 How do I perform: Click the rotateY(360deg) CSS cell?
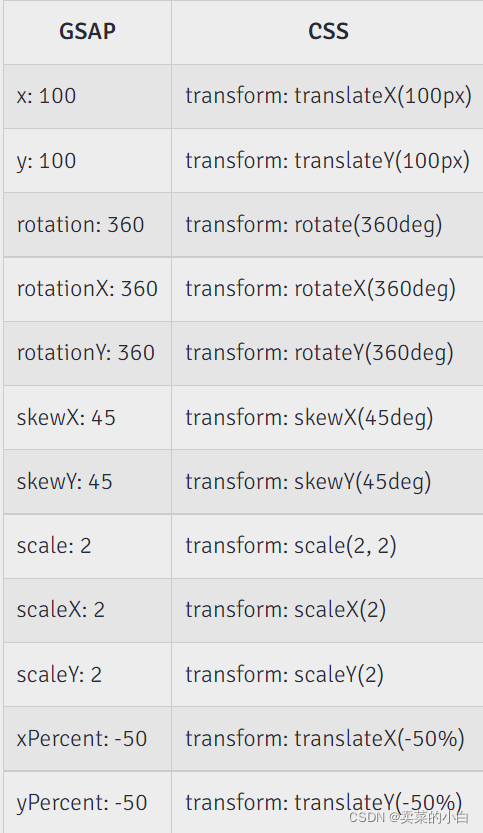click(327, 353)
